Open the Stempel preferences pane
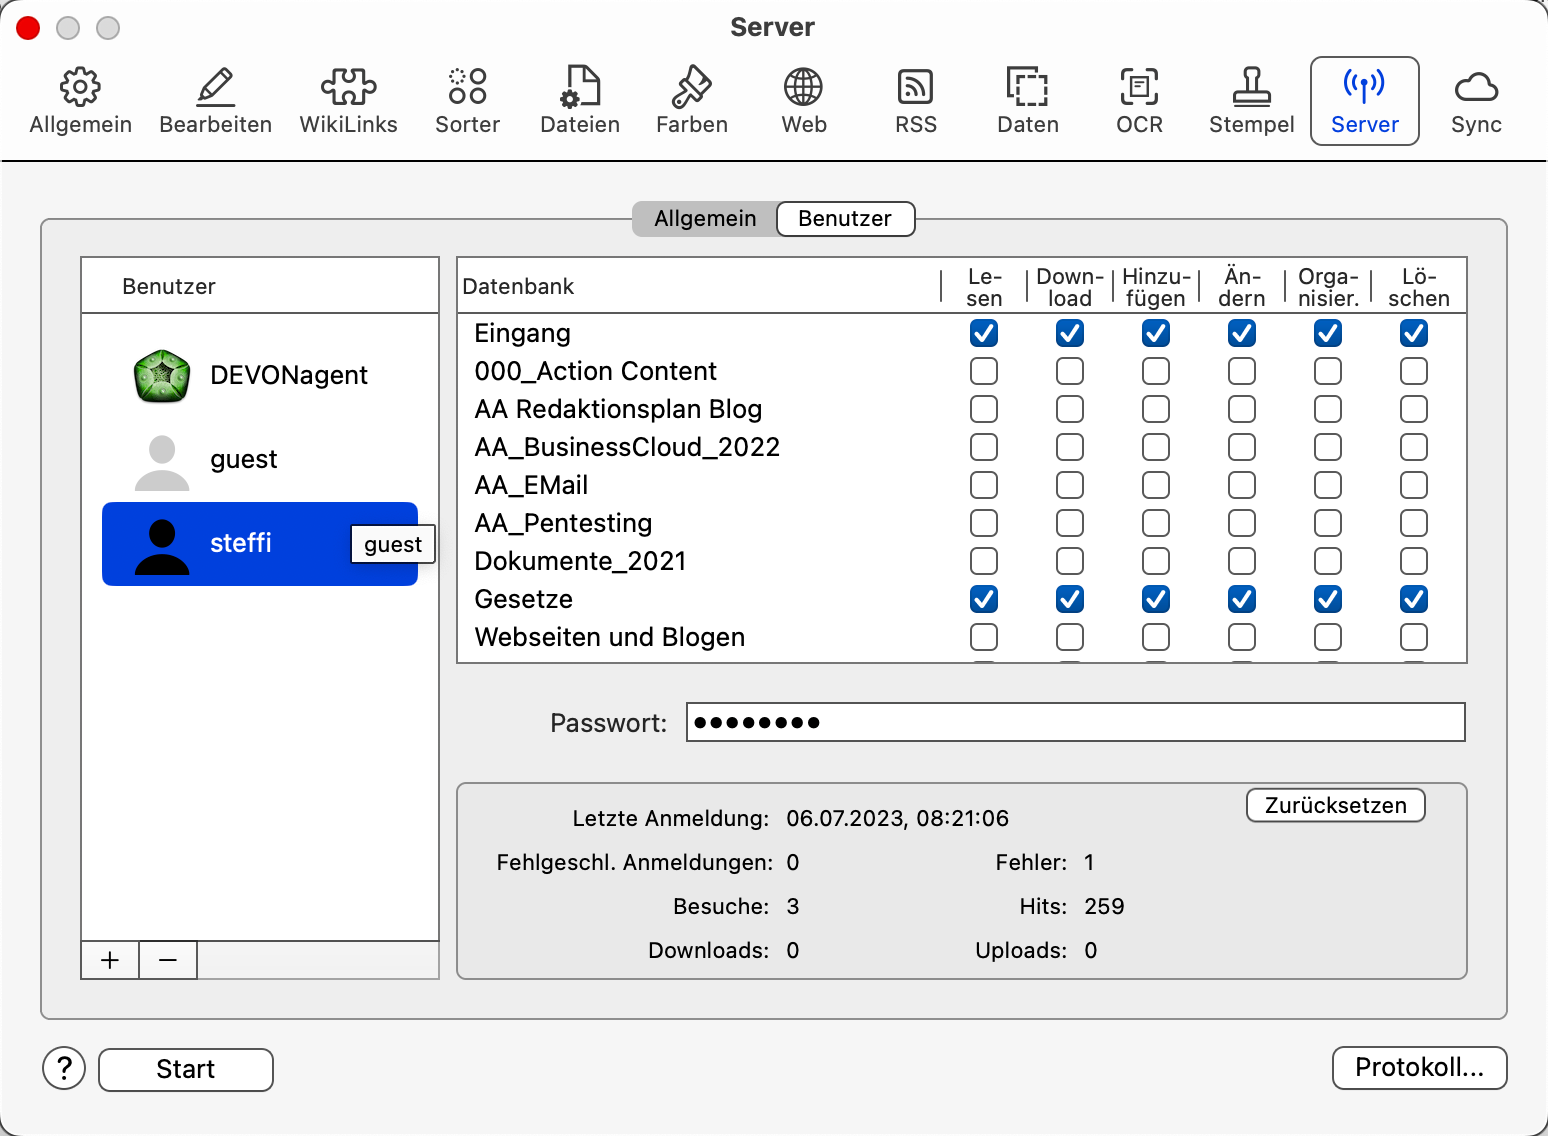1548x1136 pixels. (x=1251, y=101)
